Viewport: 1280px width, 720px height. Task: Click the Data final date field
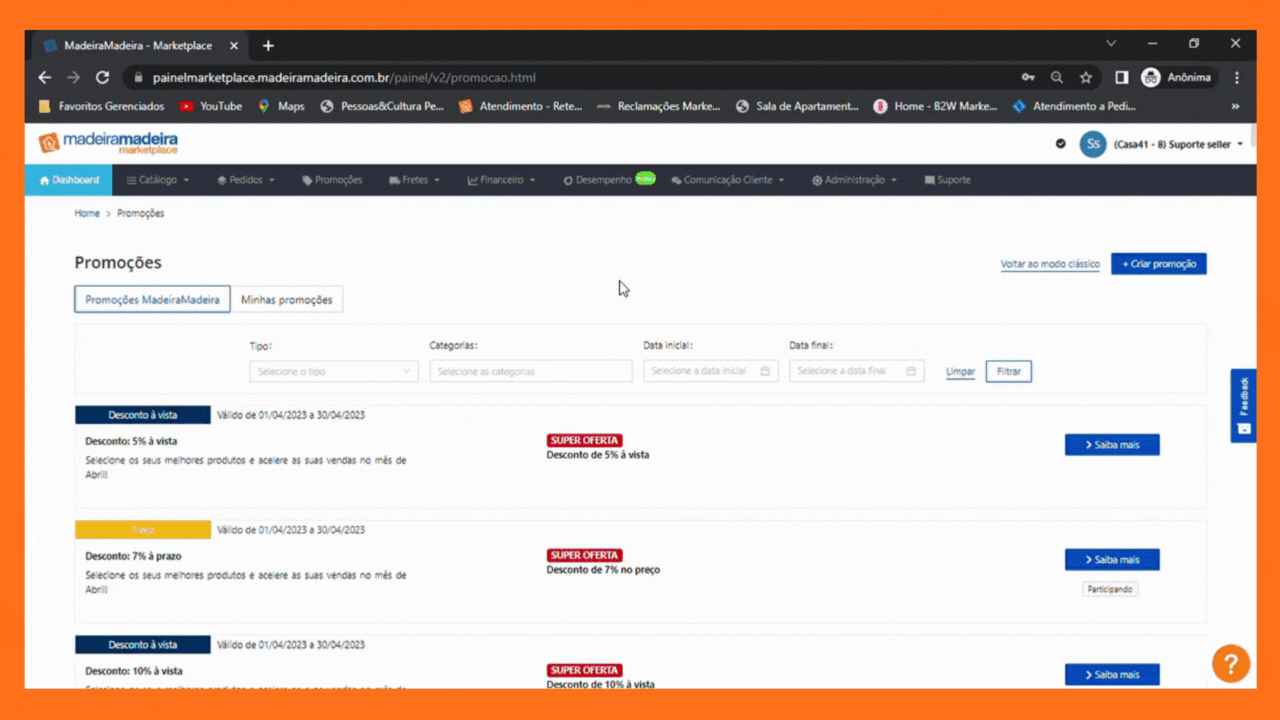pos(857,371)
